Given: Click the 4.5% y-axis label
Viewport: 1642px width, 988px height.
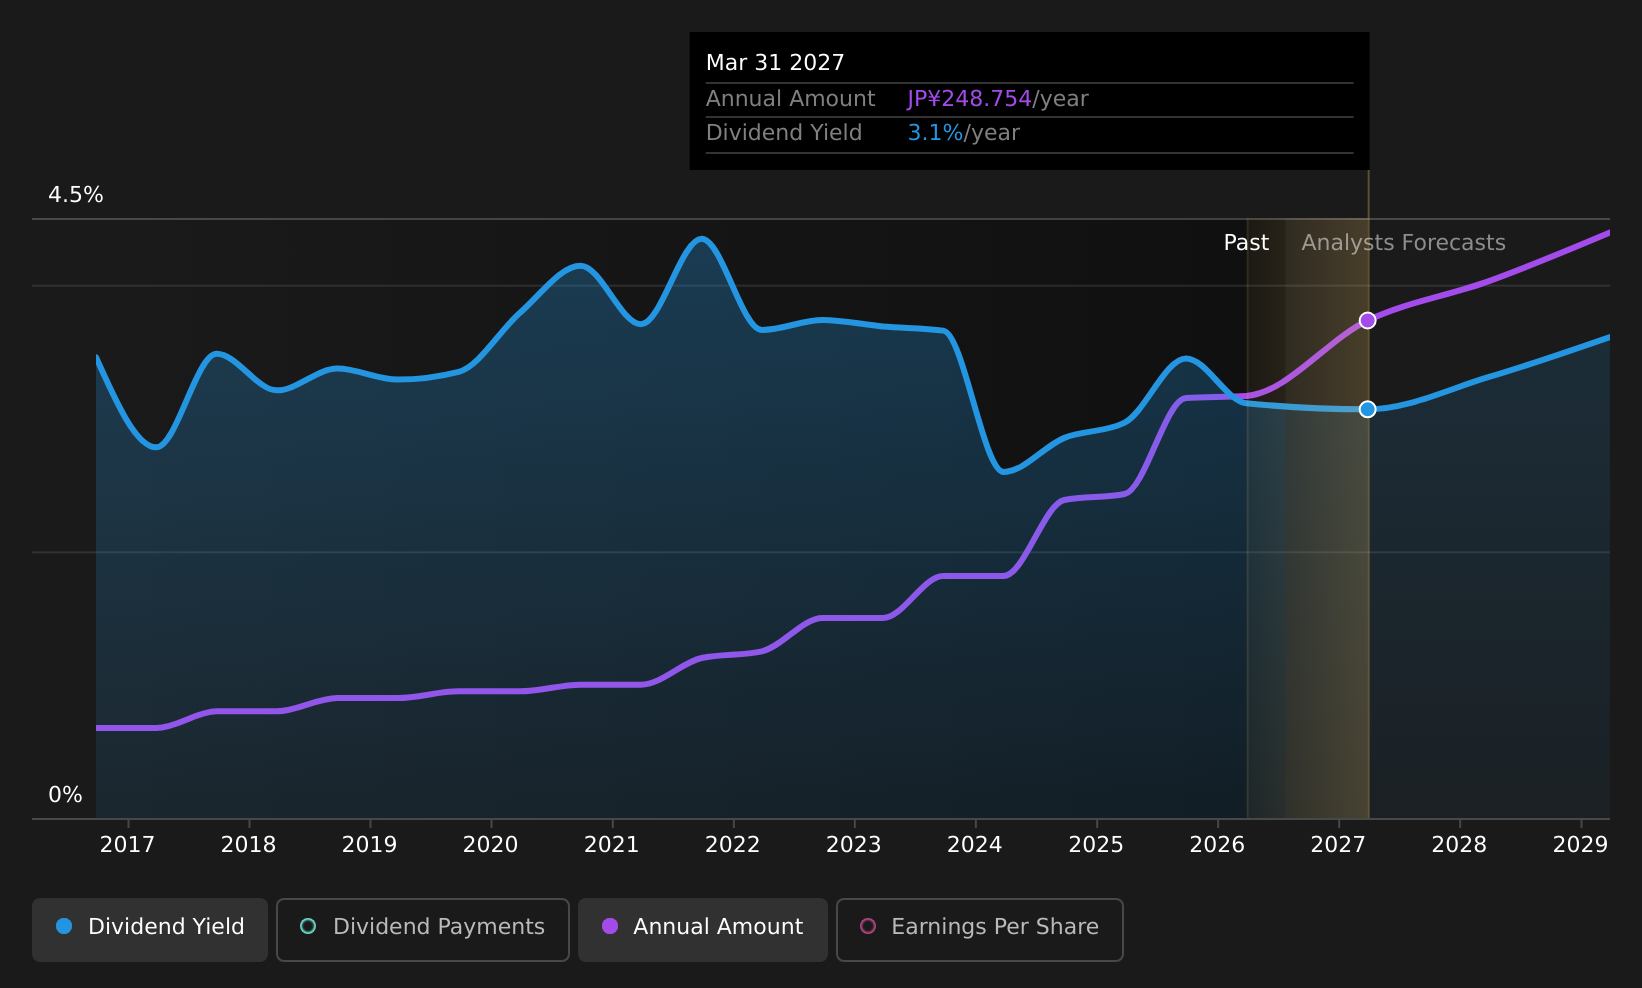Looking at the screenshot, I should pos(76,195).
